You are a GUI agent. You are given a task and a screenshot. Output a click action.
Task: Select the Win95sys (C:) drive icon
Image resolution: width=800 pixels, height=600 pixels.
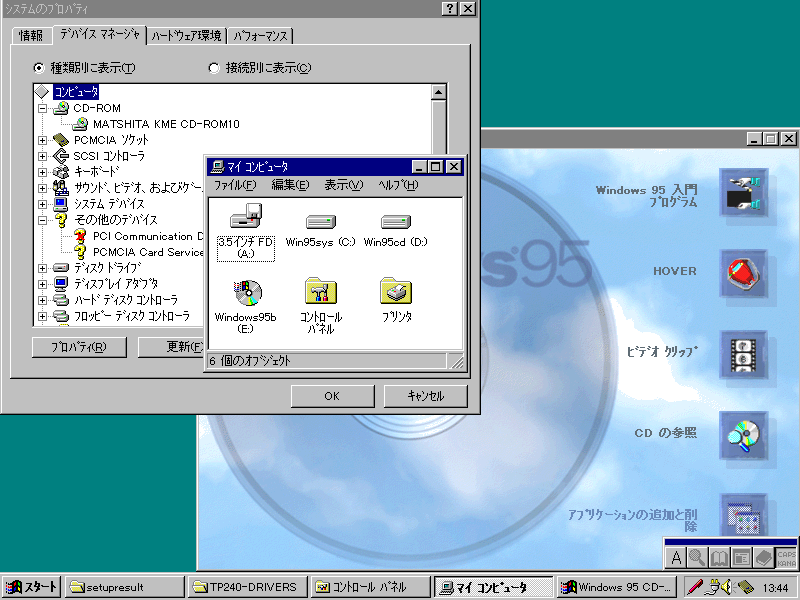pyautogui.click(x=320, y=221)
